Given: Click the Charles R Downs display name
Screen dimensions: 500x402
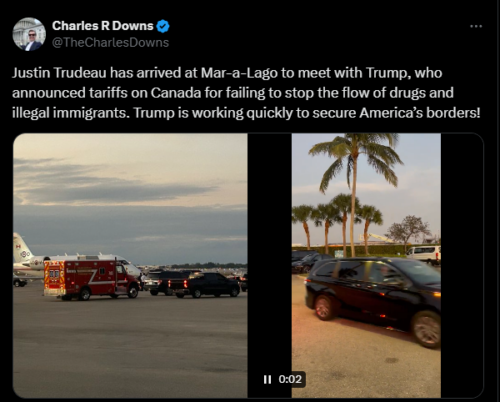Looking at the screenshot, I should coord(103,26).
